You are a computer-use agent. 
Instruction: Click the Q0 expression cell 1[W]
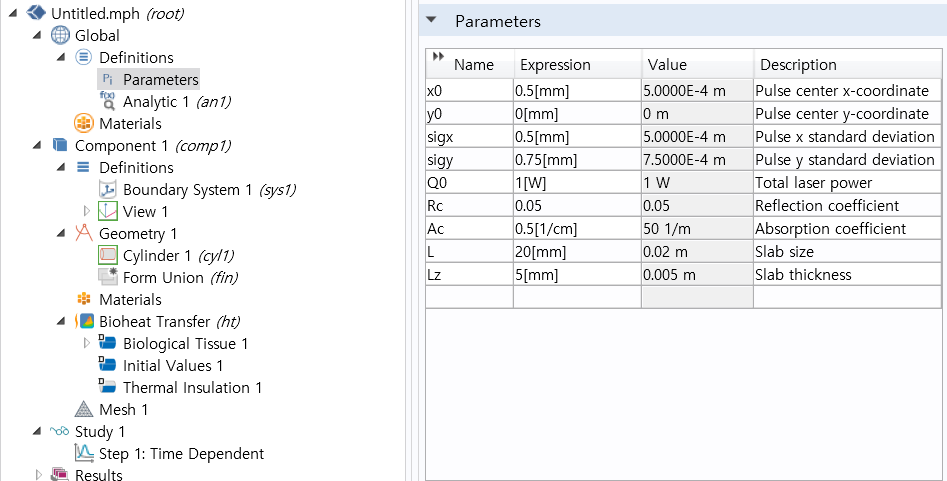click(576, 183)
